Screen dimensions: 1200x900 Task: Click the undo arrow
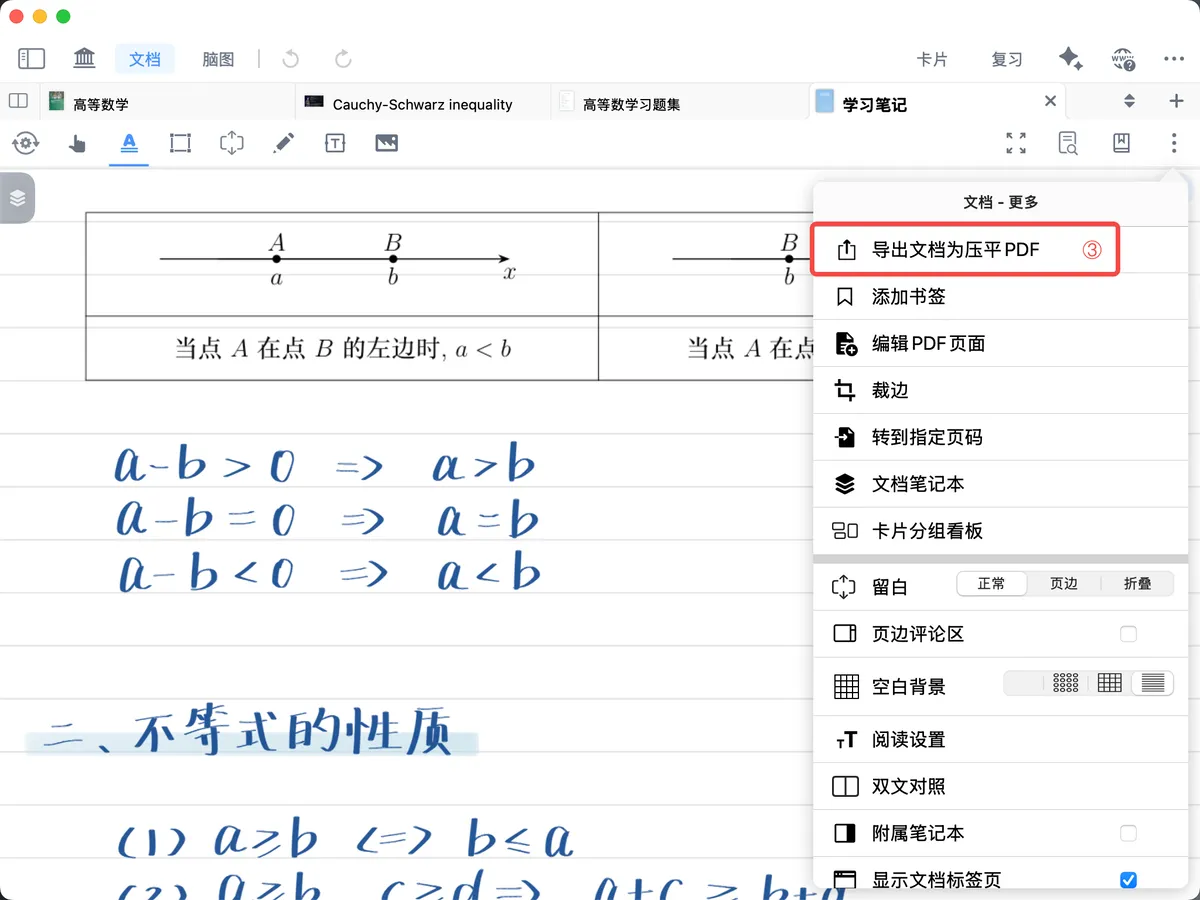[x=291, y=59]
